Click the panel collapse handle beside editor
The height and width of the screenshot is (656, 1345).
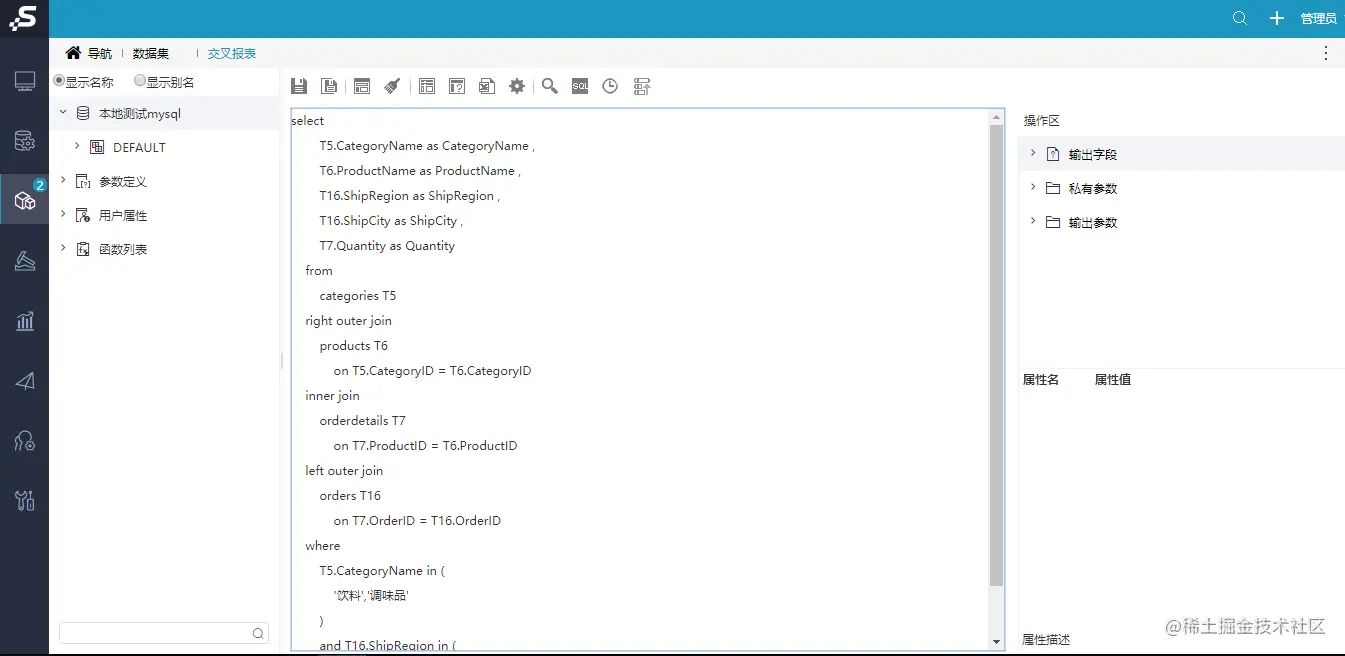283,360
